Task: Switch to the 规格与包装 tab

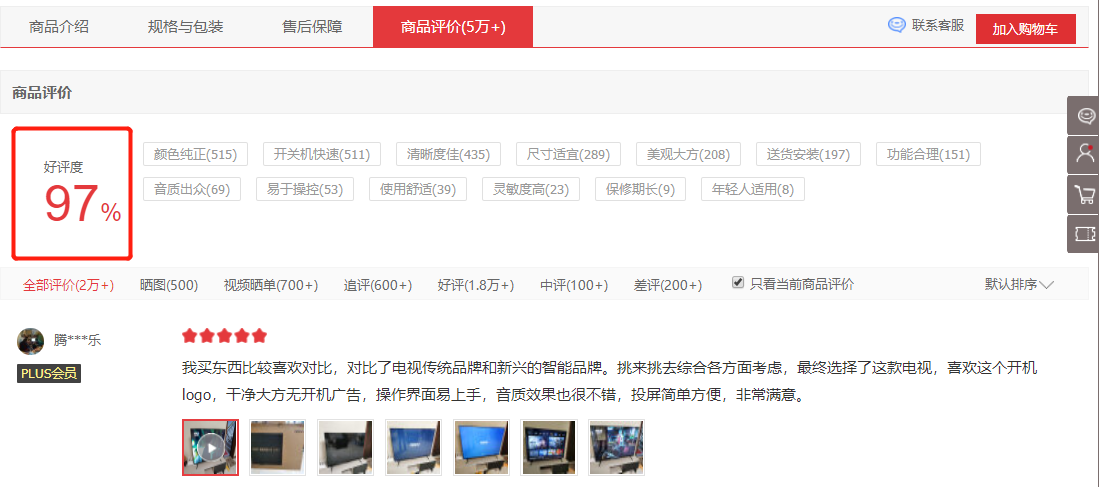Action: (185, 27)
